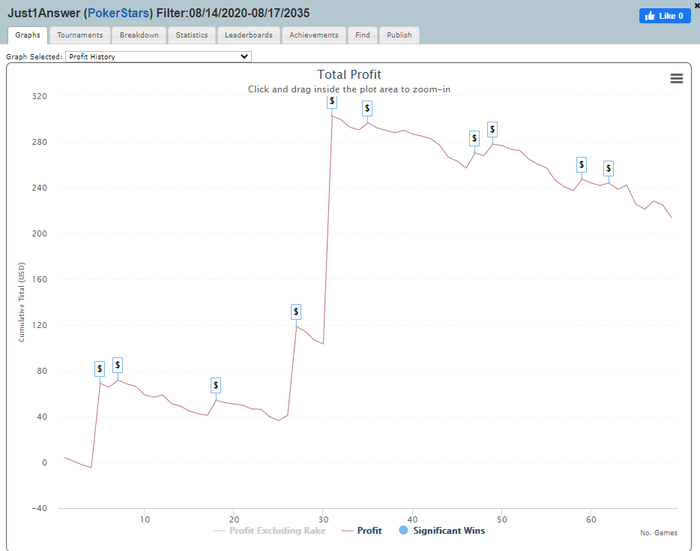Close the player stats popup

(695, 5)
